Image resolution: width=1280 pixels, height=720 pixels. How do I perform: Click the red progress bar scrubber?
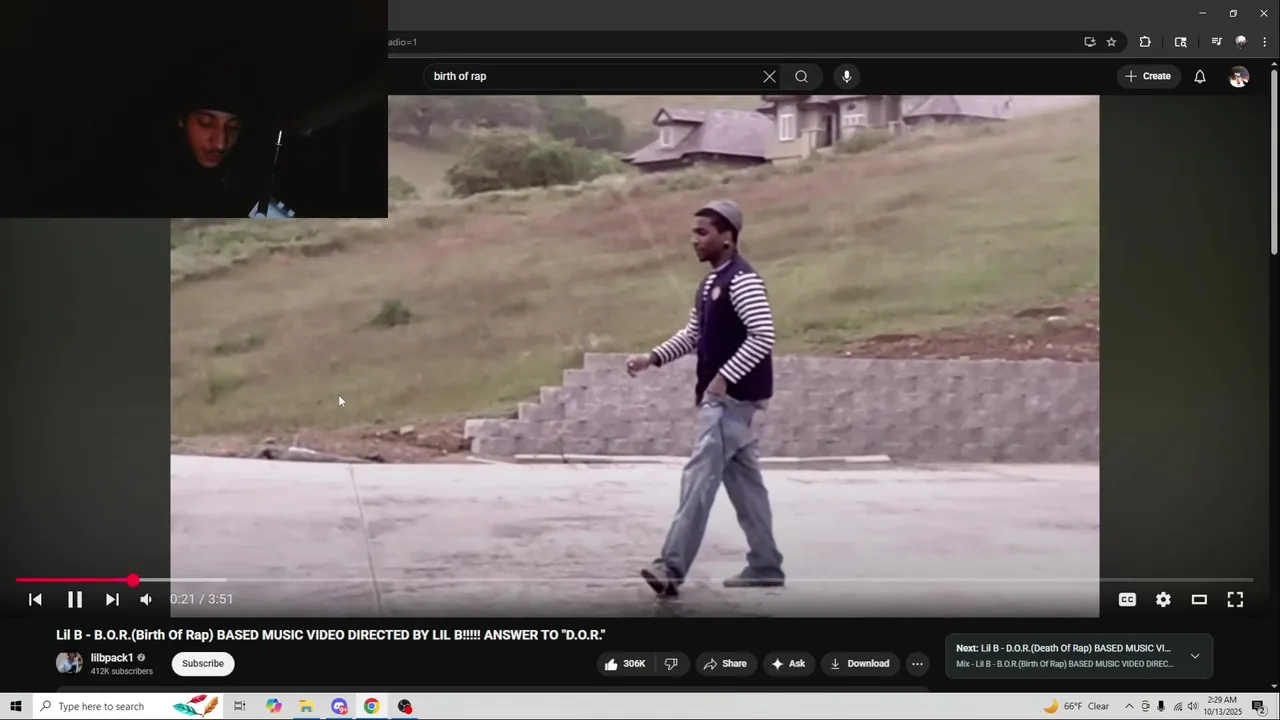click(133, 580)
